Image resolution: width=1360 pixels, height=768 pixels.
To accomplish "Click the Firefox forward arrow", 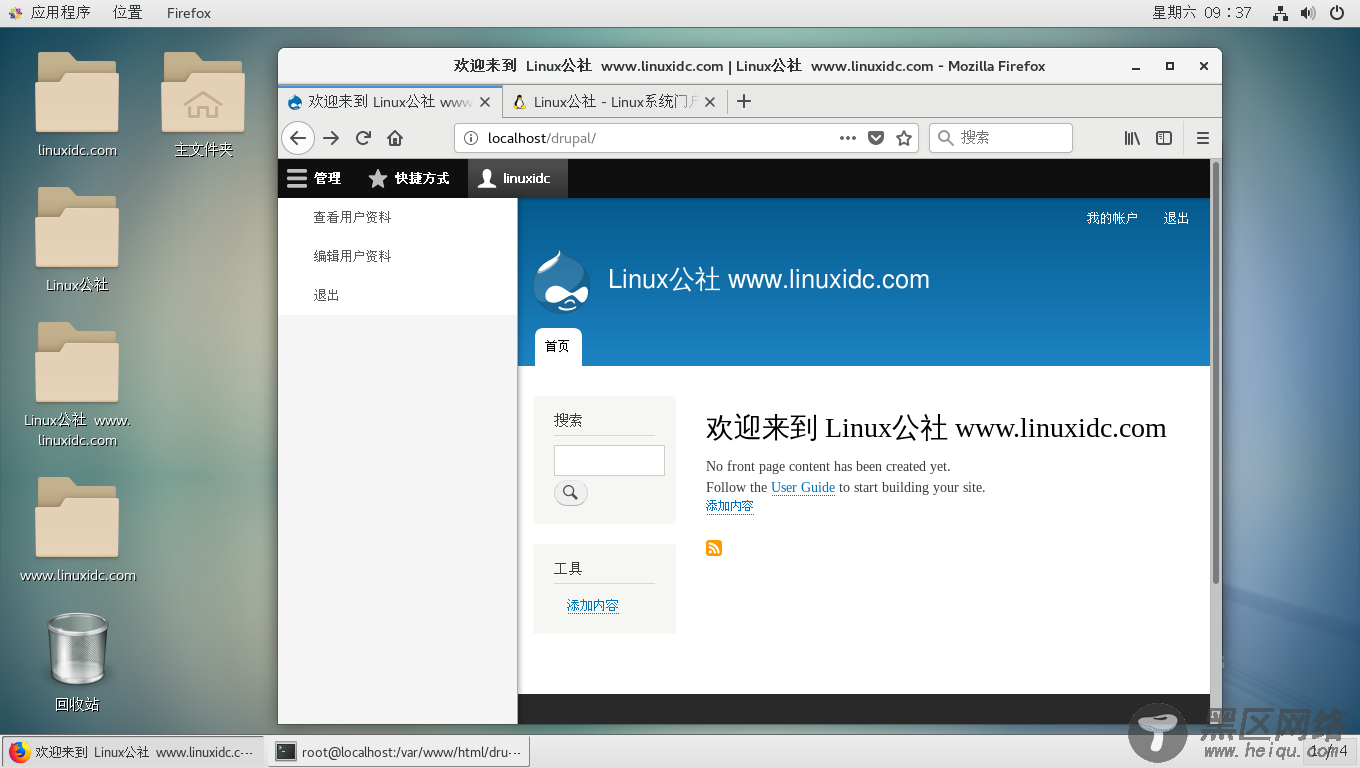I will click(331, 138).
